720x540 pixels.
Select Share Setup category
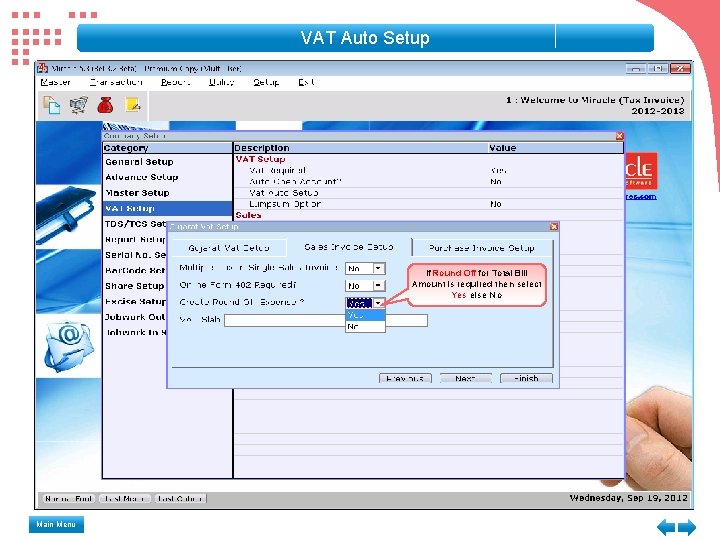(x=135, y=286)
